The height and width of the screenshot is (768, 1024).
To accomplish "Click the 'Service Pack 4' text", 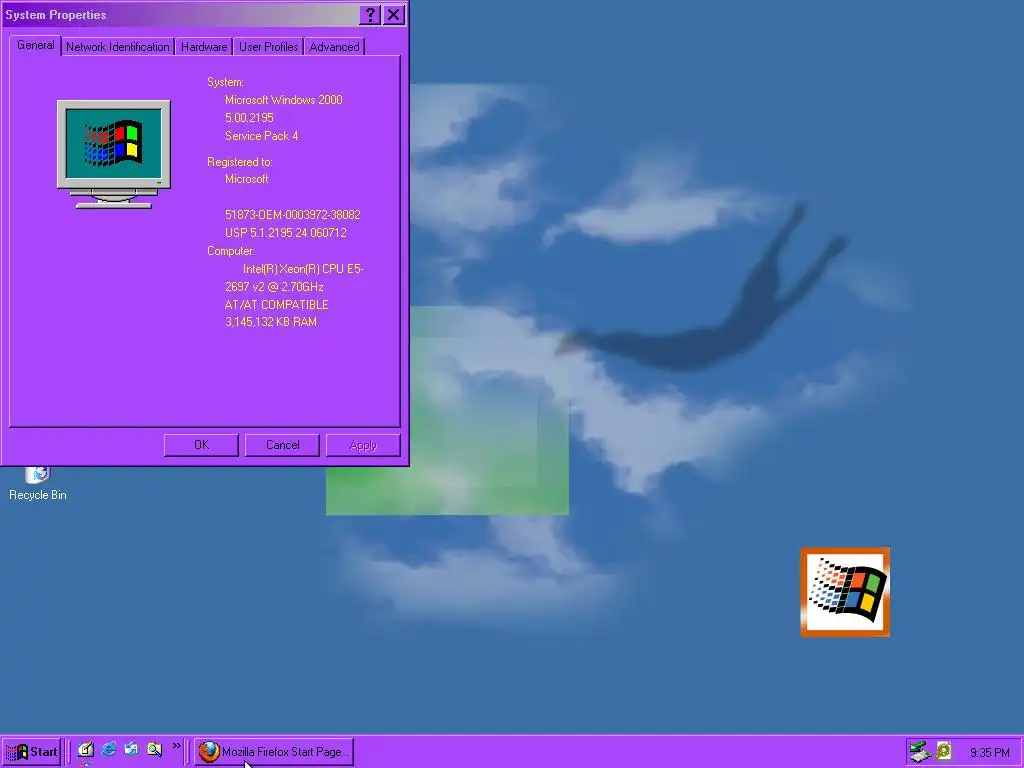I will coord(261,136).
